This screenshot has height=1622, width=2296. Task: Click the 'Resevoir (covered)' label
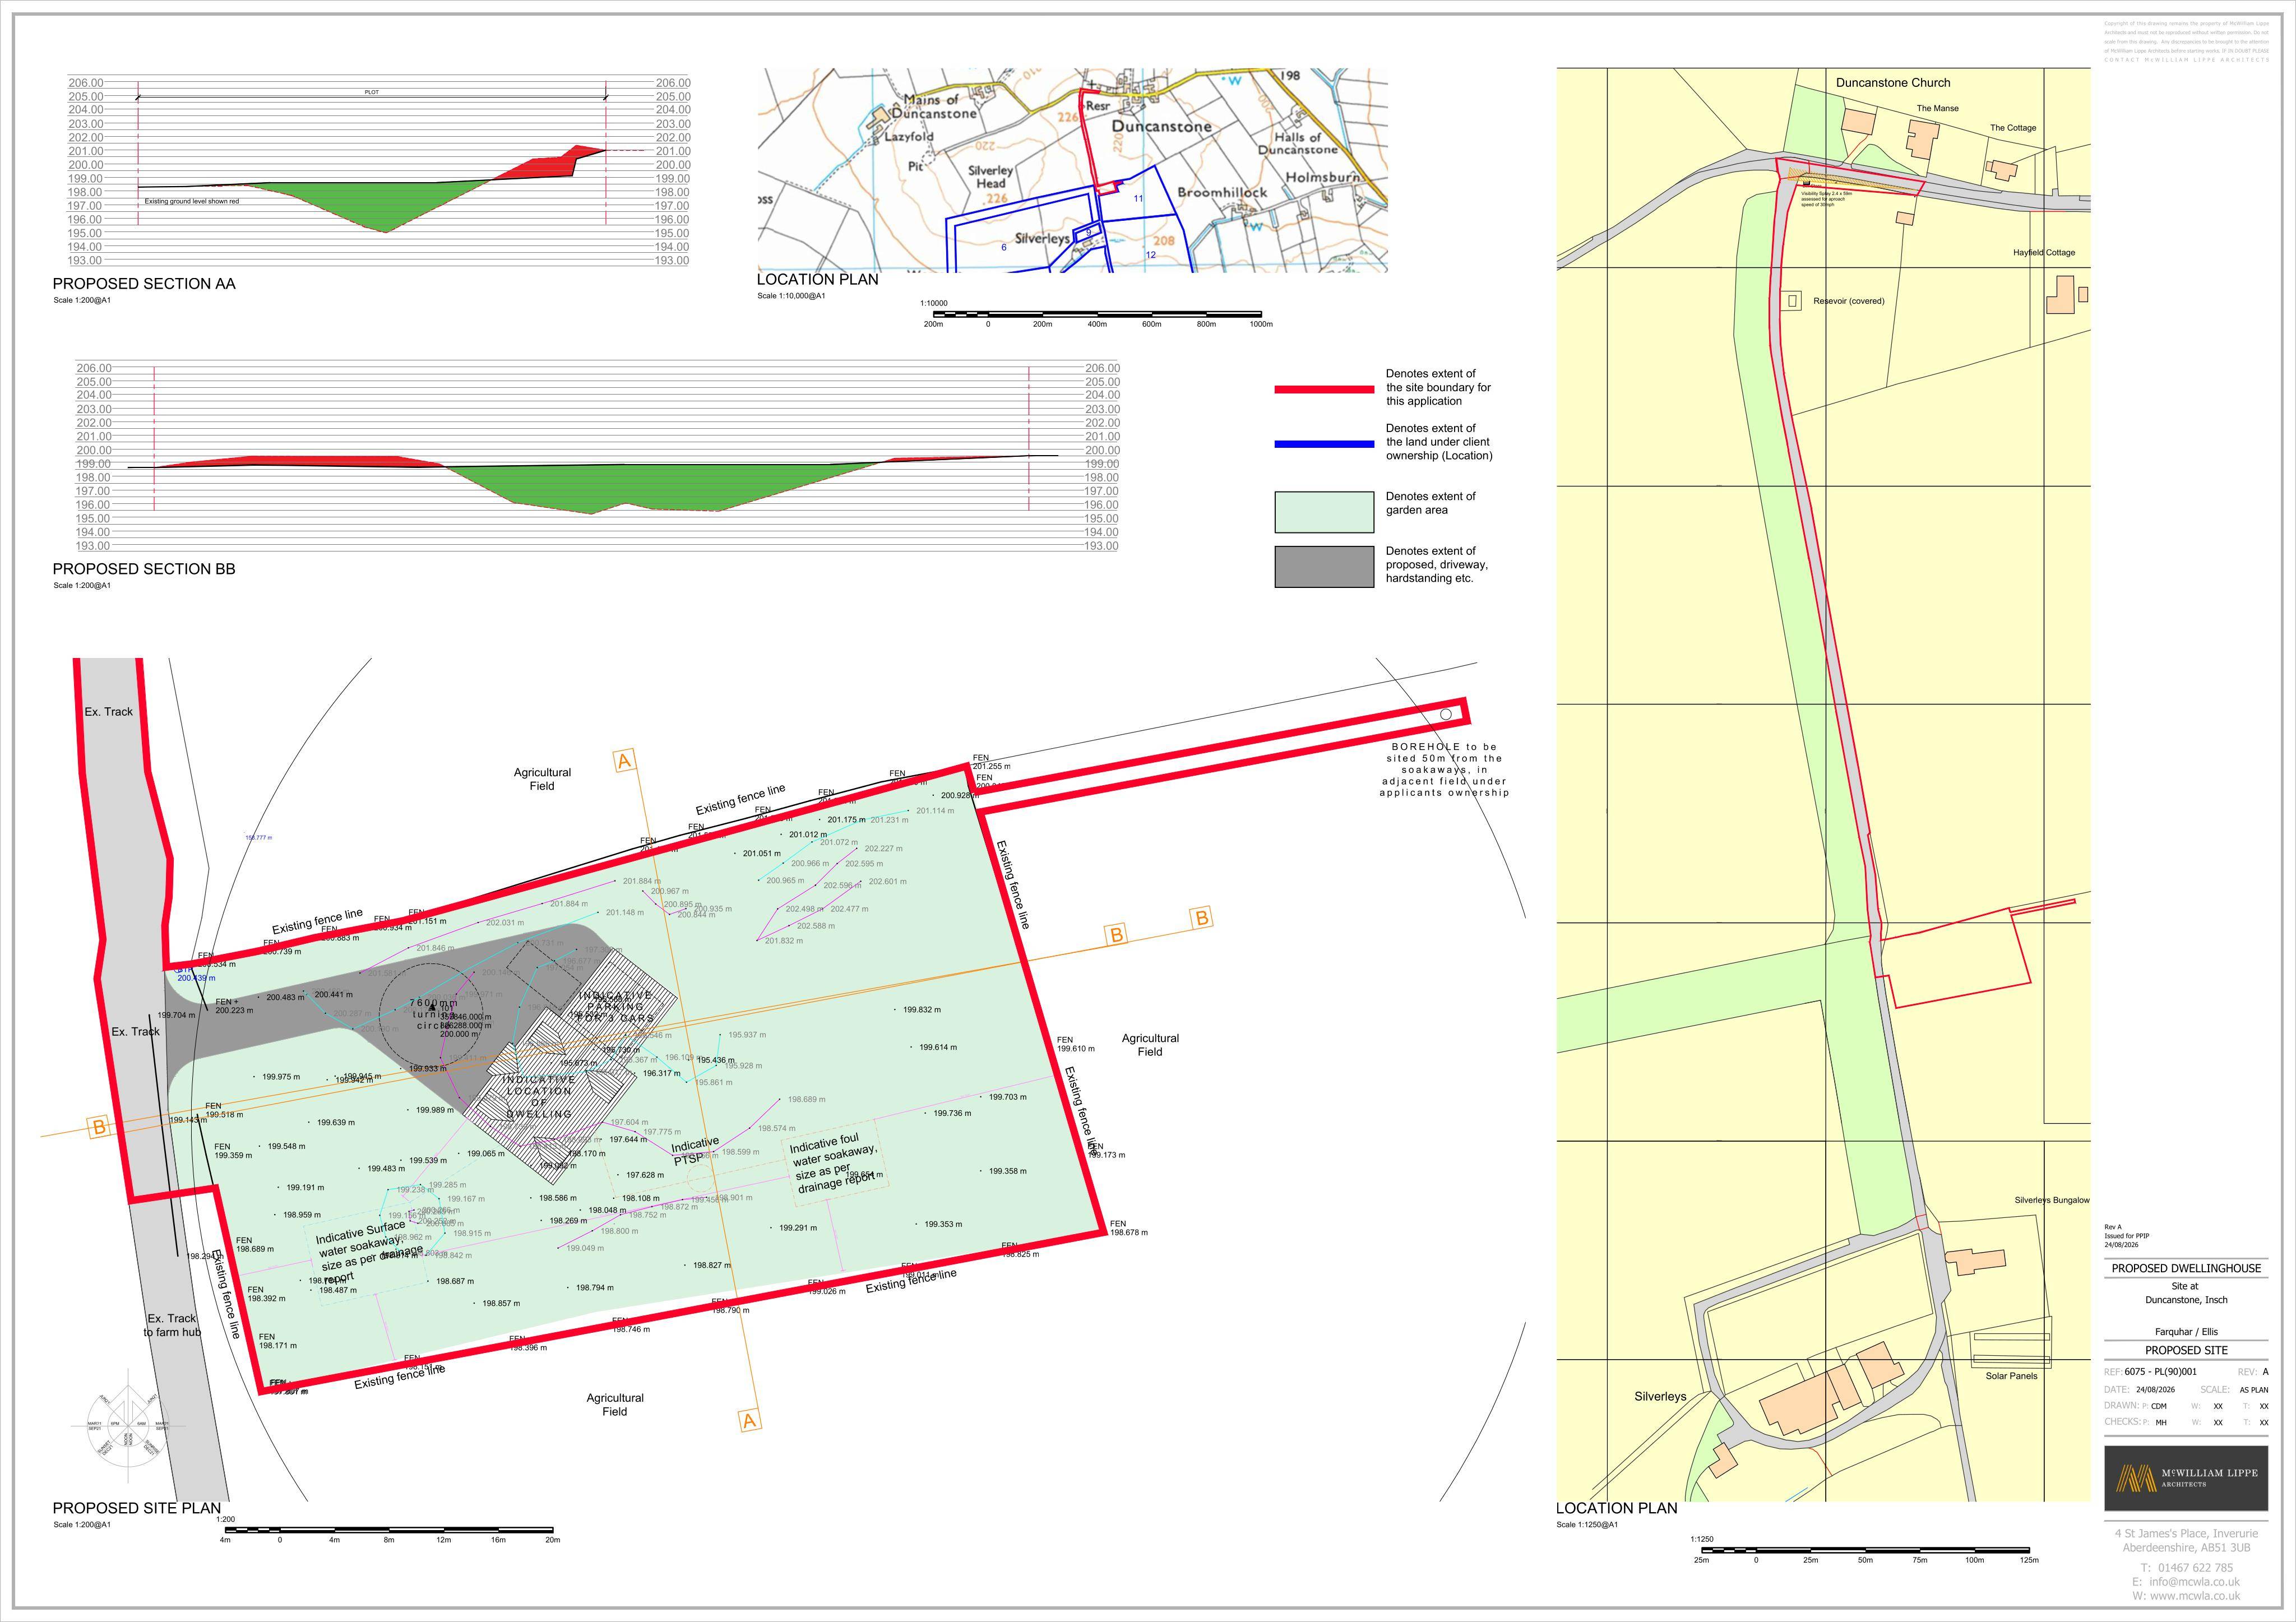click(x=1849, y=301)
